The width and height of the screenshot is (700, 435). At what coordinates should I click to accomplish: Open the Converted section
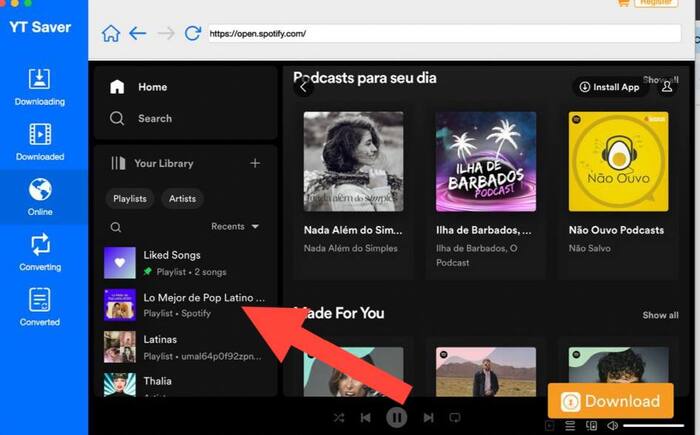click(x=40, y=307)
